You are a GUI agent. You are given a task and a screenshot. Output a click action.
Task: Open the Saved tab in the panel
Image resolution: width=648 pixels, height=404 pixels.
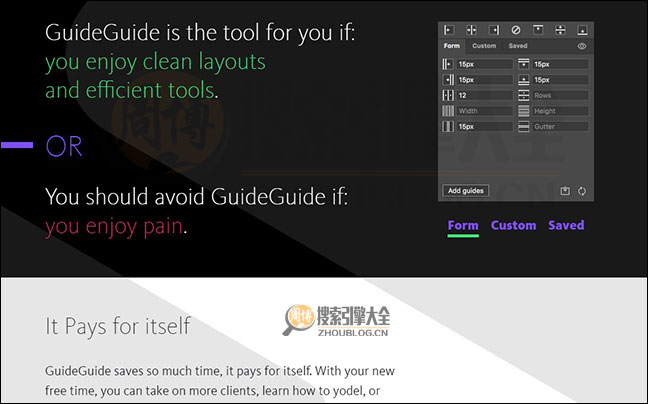518,46
